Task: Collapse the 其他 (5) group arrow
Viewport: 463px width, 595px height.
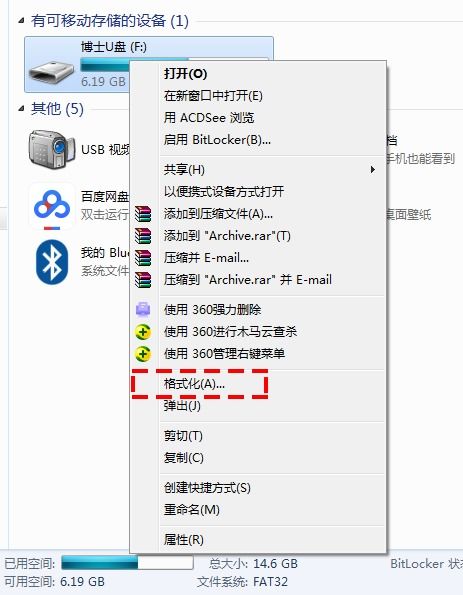Action: coord(21,109)
